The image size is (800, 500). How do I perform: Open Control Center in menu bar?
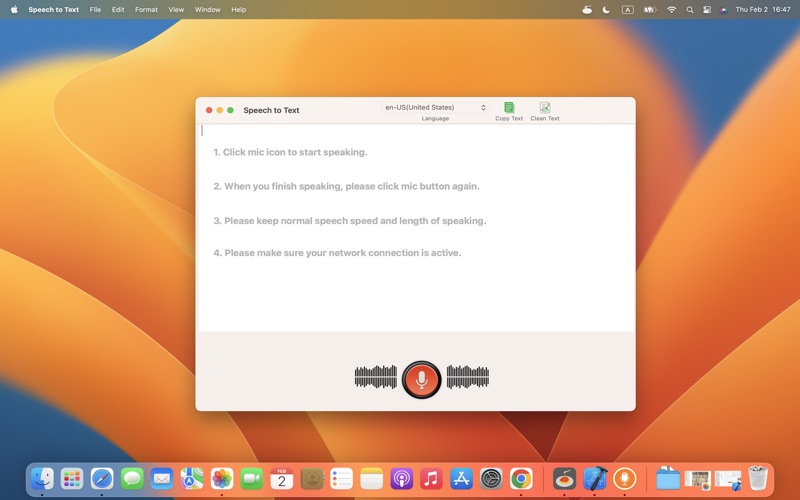tap(707, 10)
